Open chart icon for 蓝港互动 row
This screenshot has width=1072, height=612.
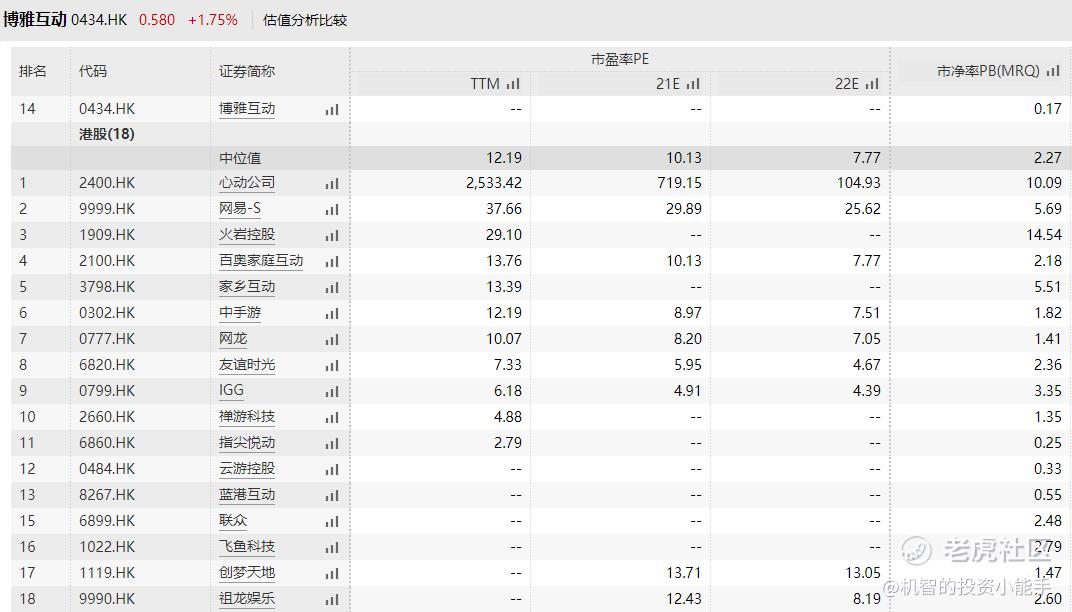(x=332, y=495)
